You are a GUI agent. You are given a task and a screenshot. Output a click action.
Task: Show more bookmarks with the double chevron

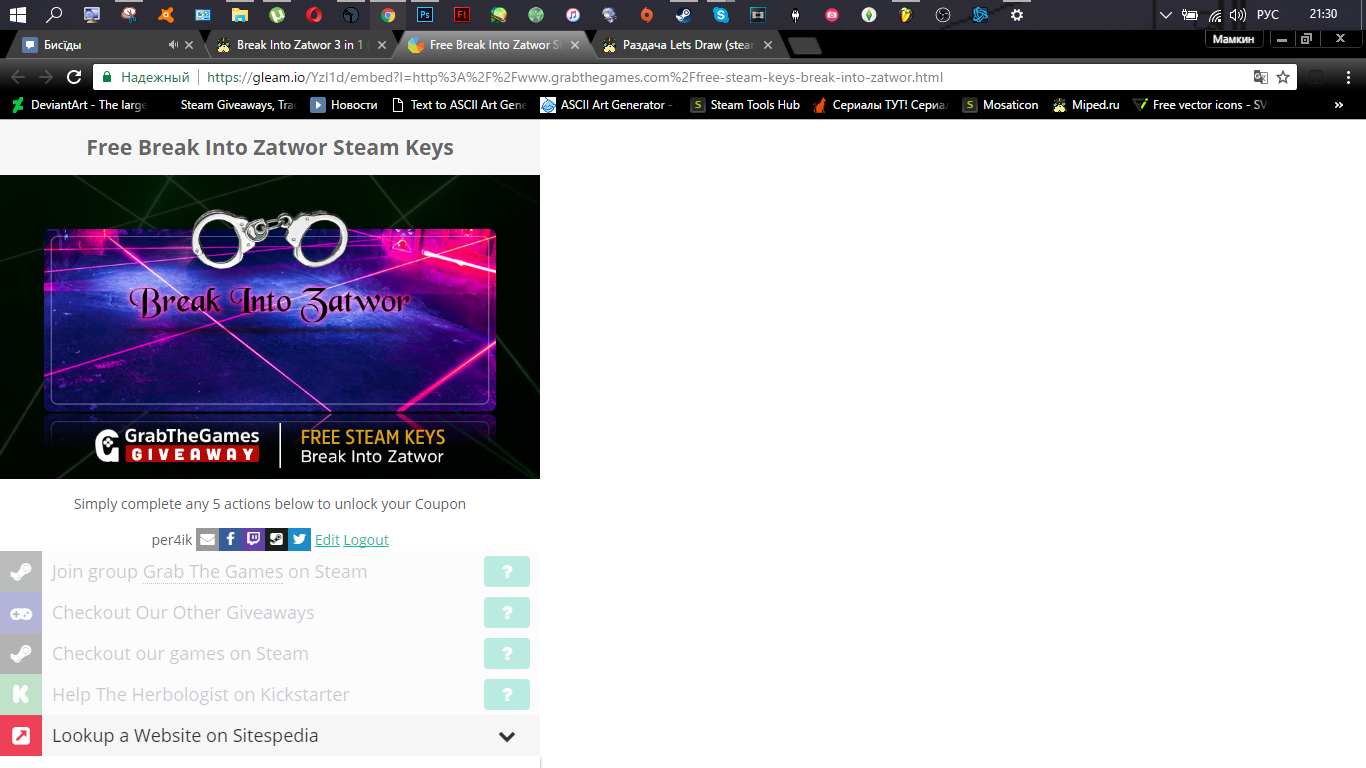pyautogui.click(x=1339, y=105)
